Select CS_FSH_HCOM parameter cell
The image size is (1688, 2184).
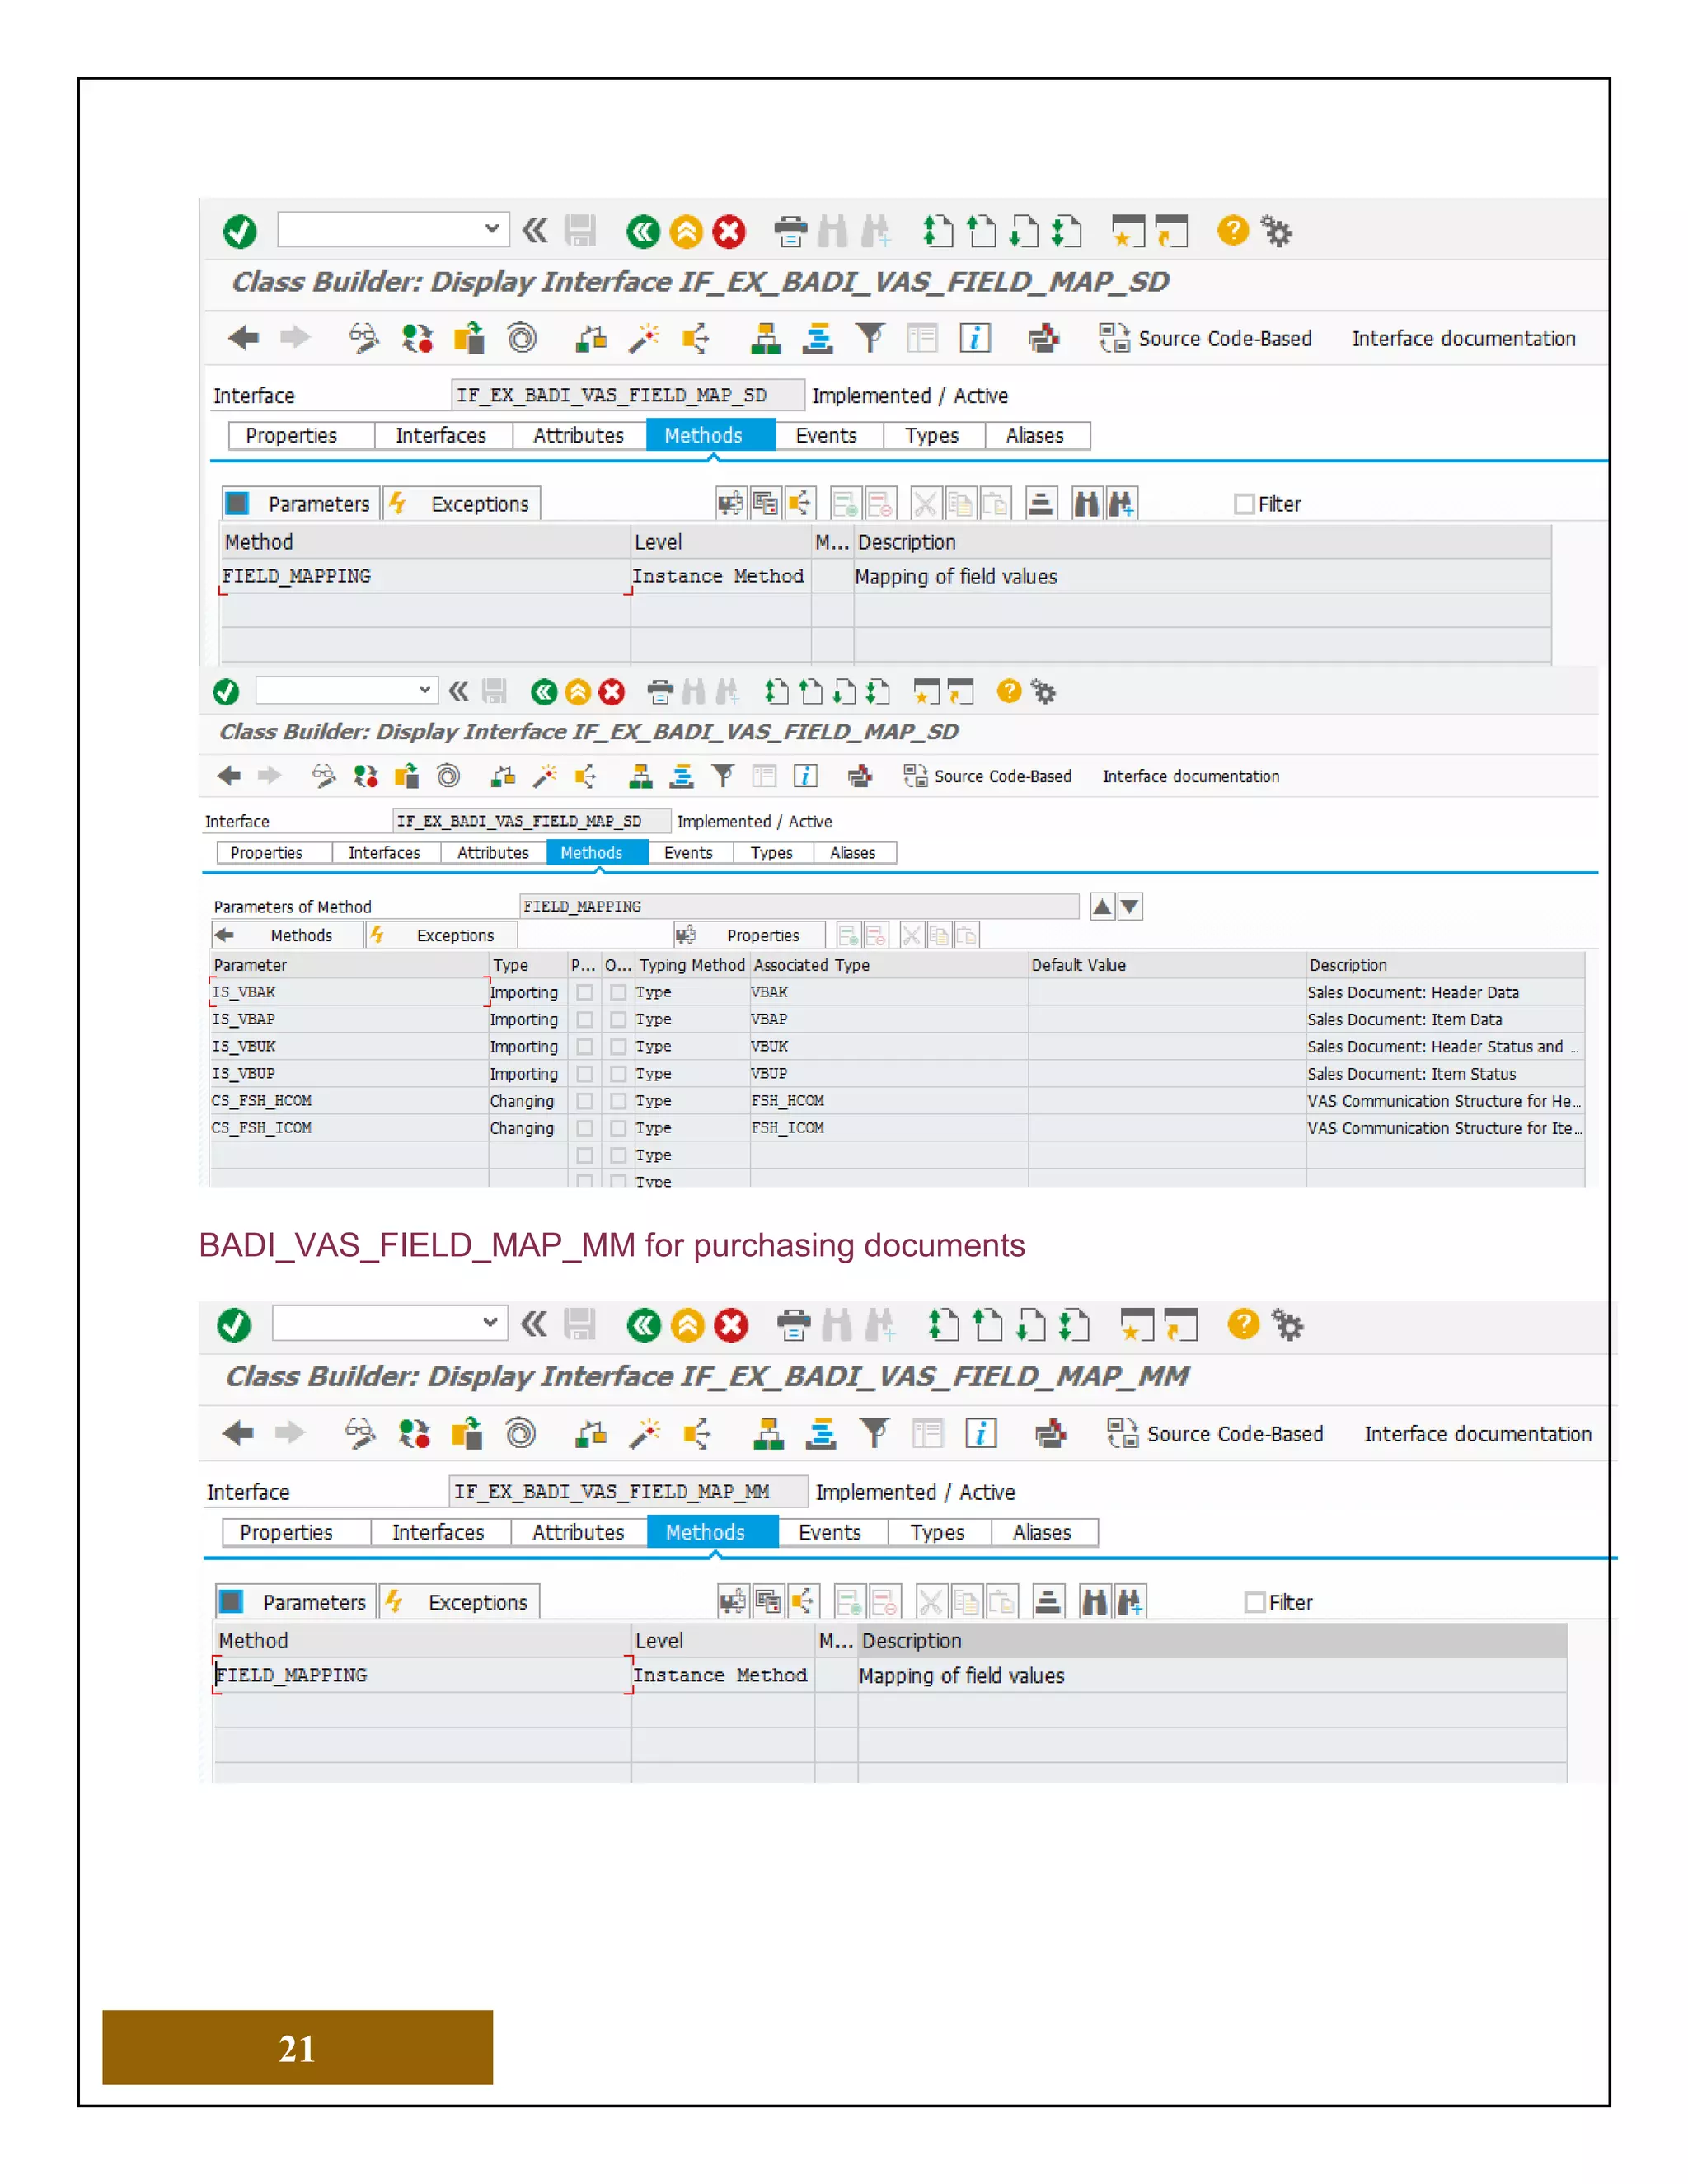(348, 1101)
